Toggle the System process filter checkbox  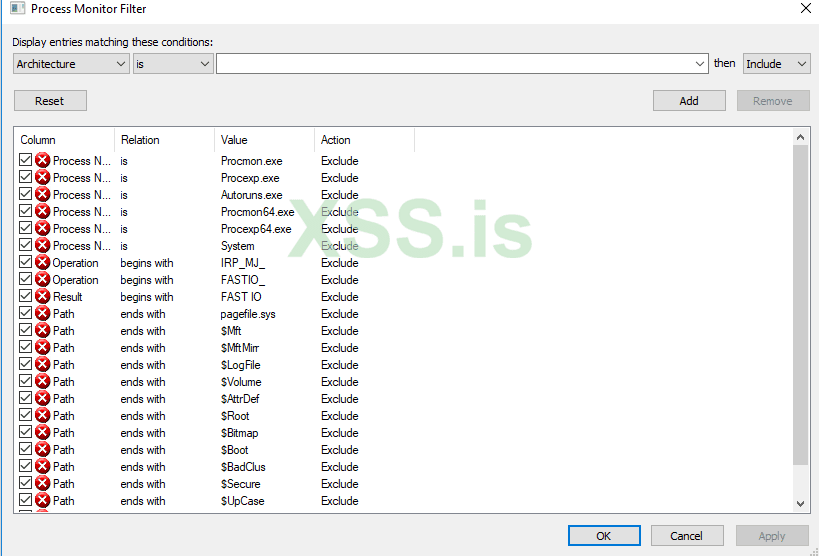pos(25,245)
